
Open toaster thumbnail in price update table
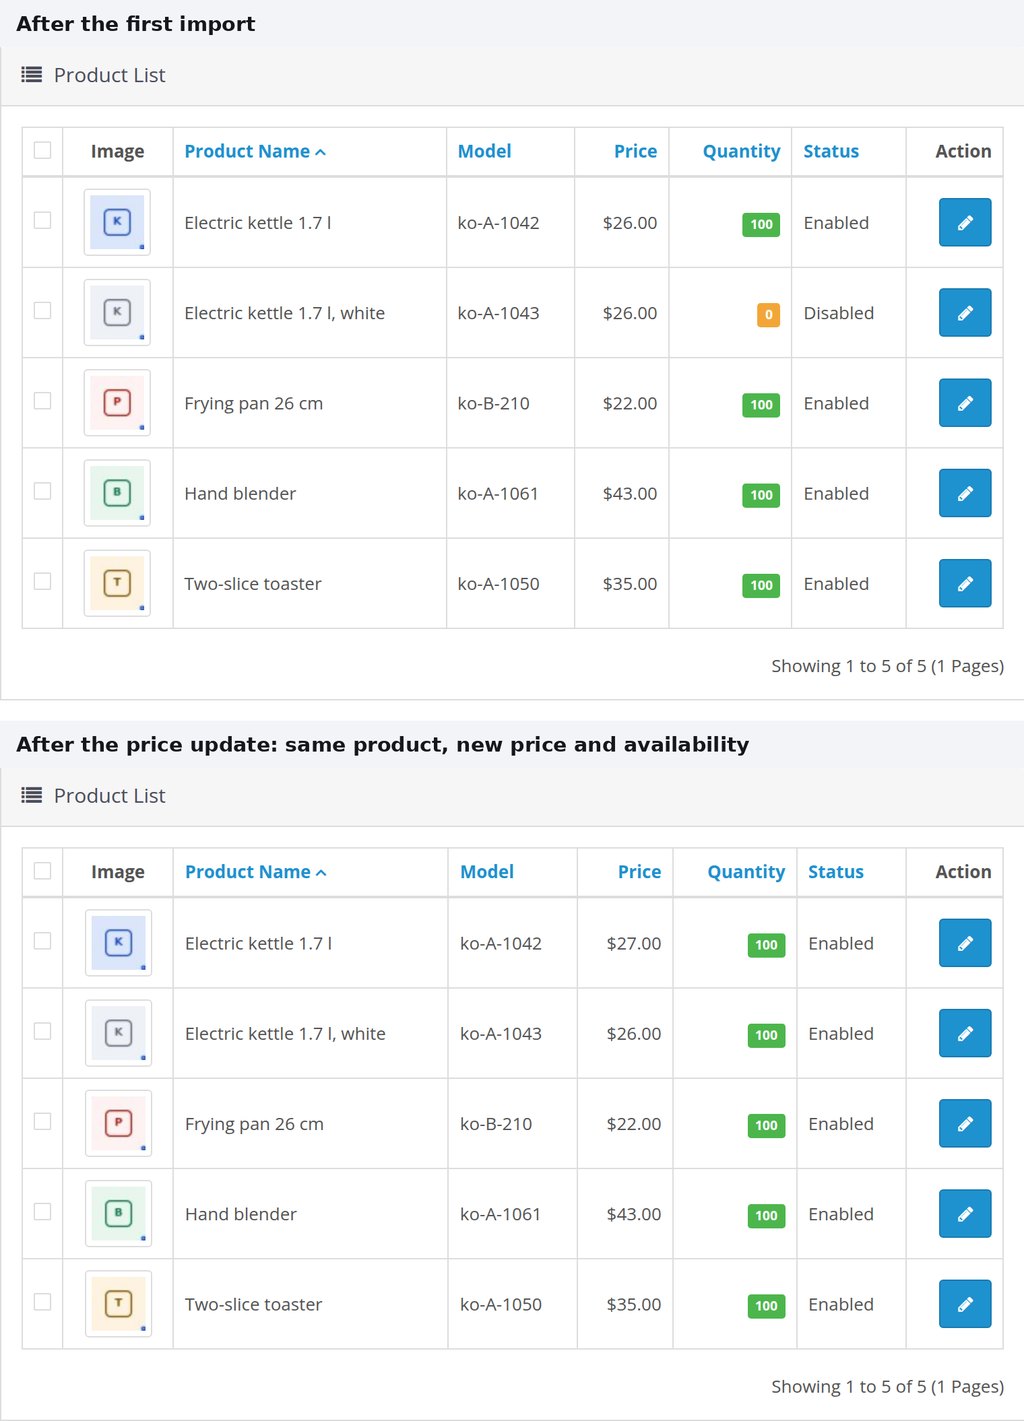118,1303
